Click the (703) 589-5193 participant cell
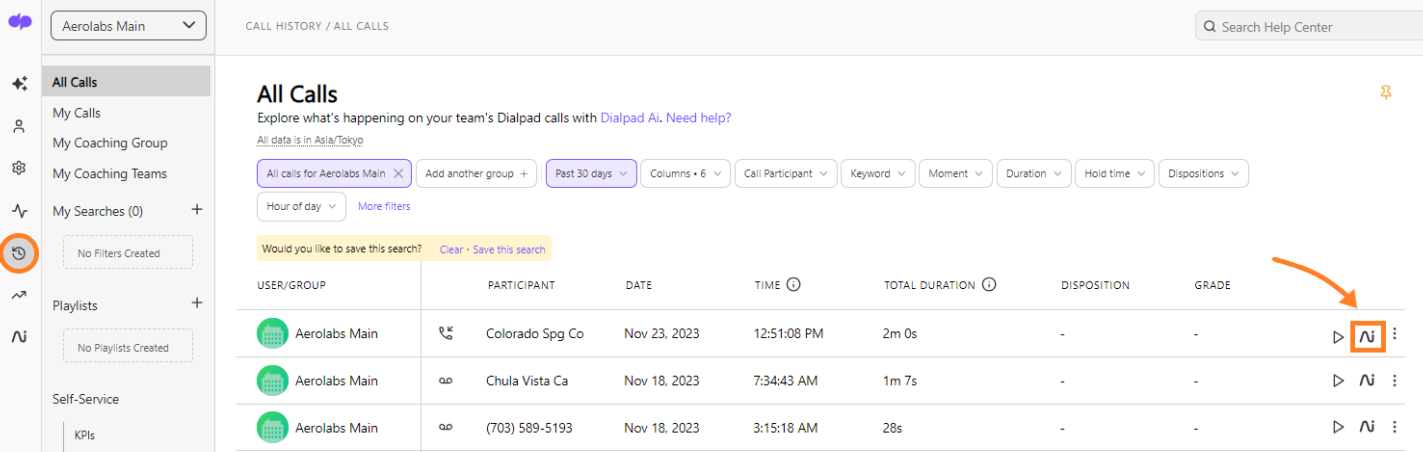This screenshot has width=1423, height=452. 529,427
